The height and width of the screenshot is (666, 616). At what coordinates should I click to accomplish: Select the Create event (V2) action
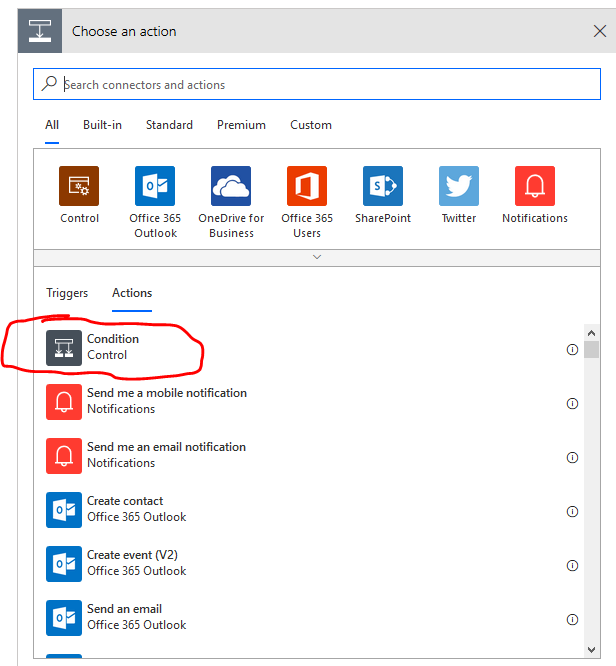[x=132, y=555]
